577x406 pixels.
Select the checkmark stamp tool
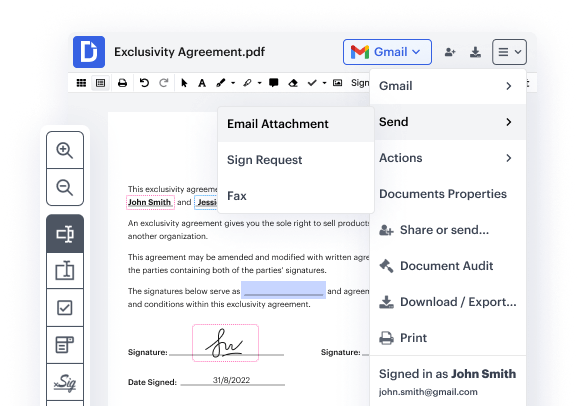pyautogui.click(x=312, y=83)
